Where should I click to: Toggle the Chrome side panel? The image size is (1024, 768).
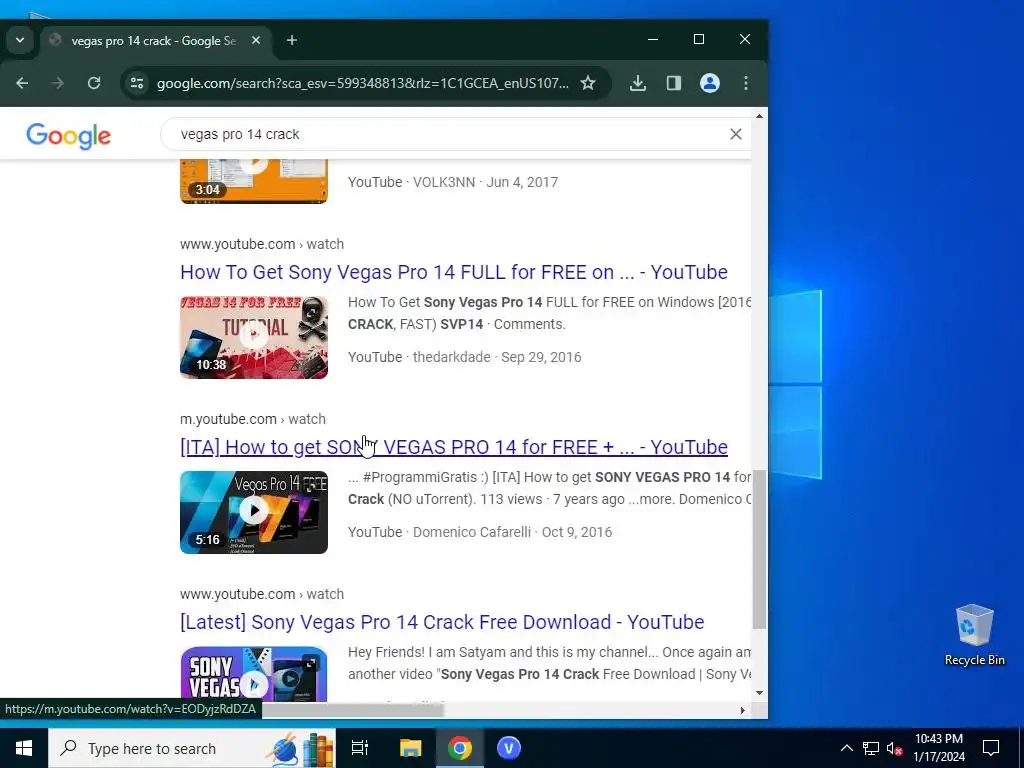point(674,83)
